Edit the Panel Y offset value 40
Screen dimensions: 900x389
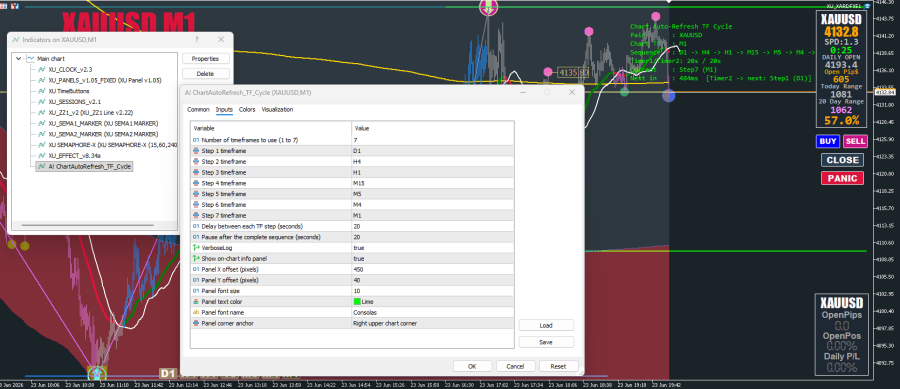[433, 280]
